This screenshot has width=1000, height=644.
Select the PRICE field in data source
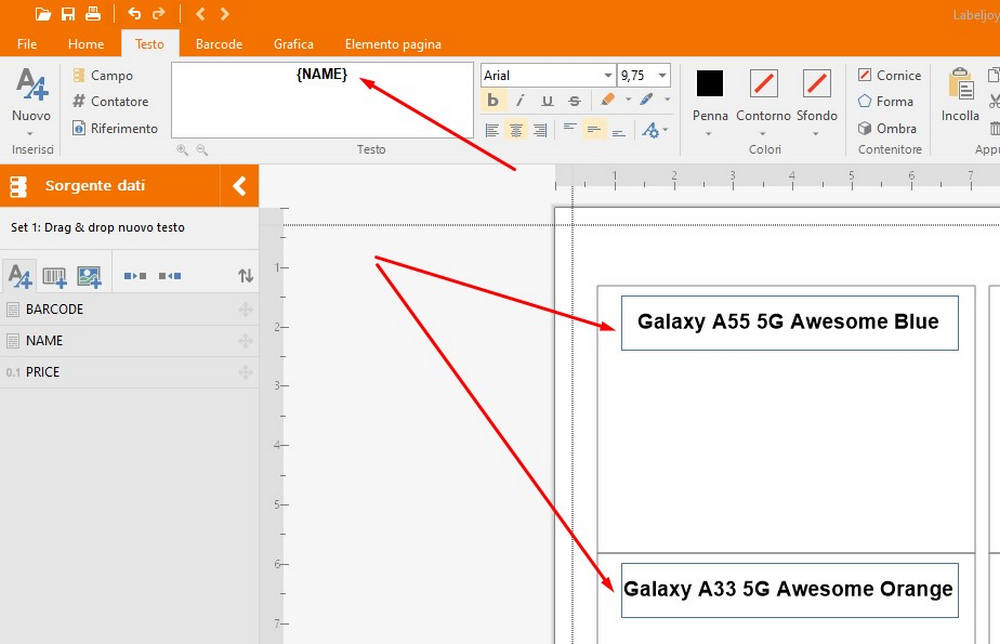coord(43,372)
